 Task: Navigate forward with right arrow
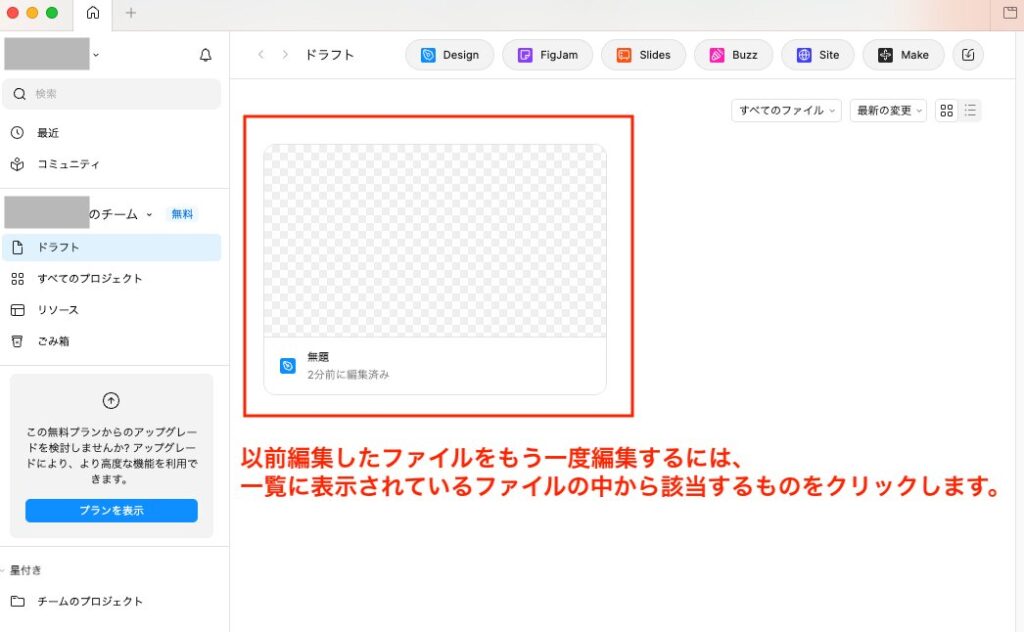[x=286, y=55]
